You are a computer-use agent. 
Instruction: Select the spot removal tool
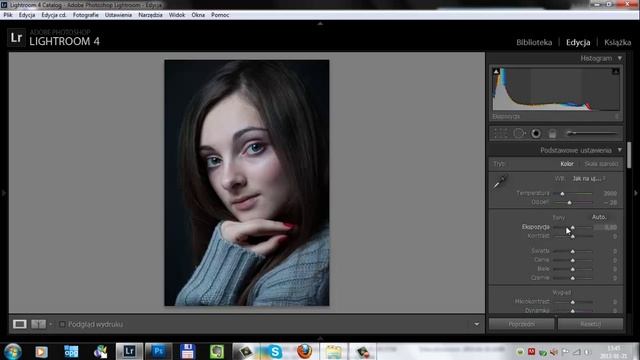click(x=519, y=133)
